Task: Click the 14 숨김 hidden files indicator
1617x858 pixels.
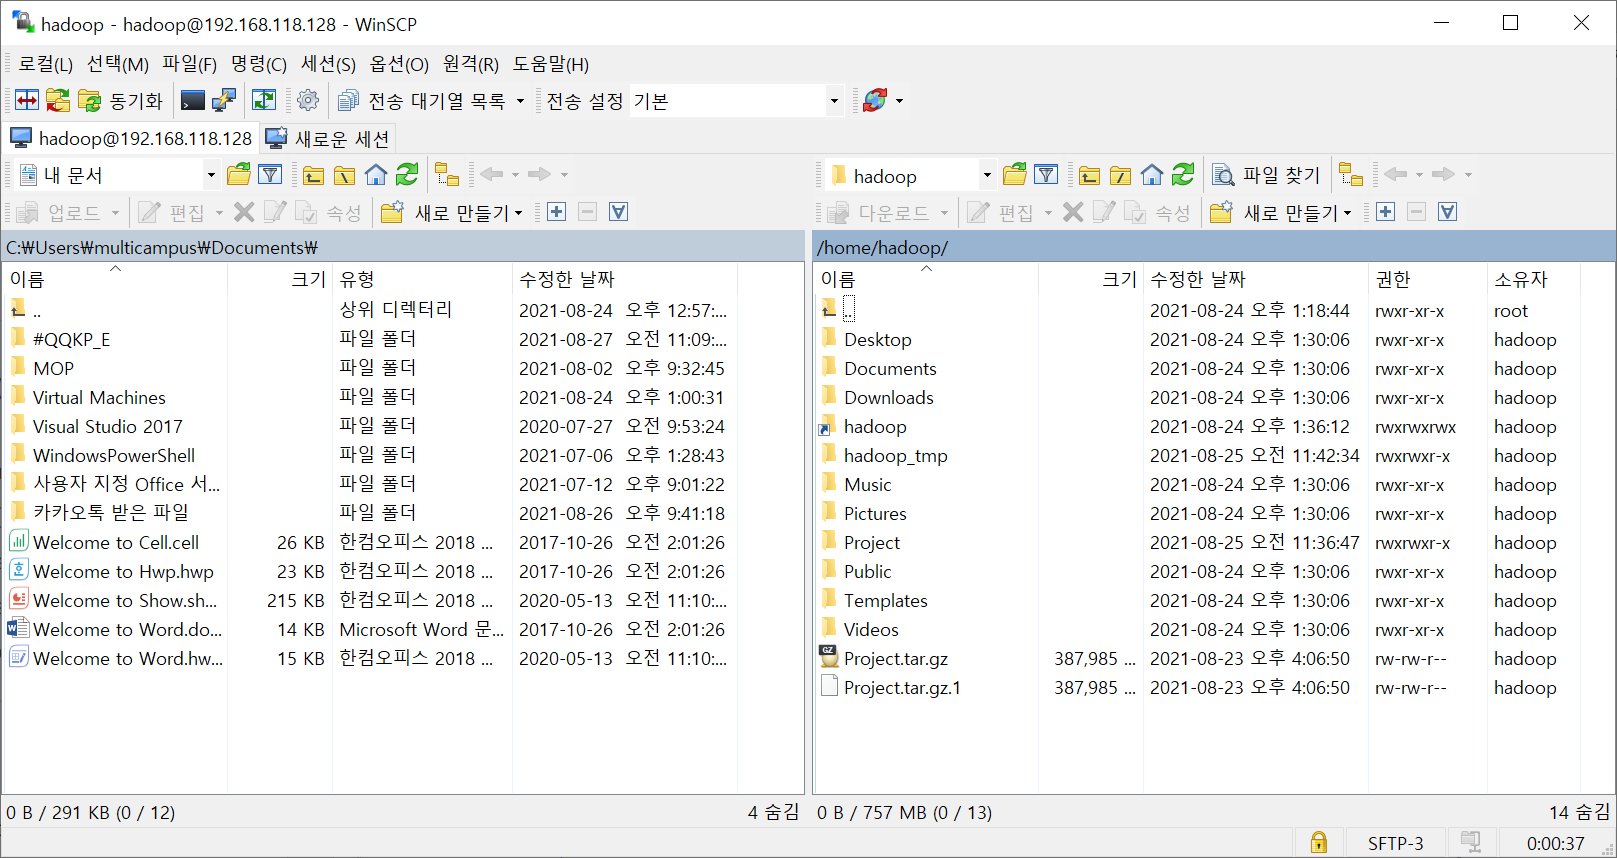Action: [x=1579, y=812]
